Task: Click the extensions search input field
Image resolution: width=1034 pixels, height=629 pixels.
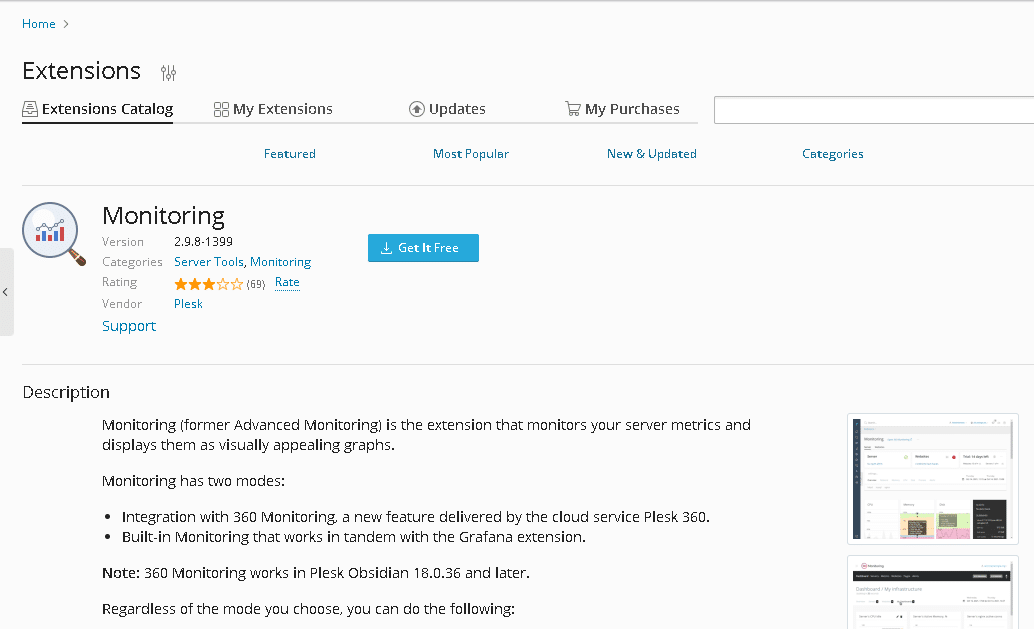Action: (873, 110)
